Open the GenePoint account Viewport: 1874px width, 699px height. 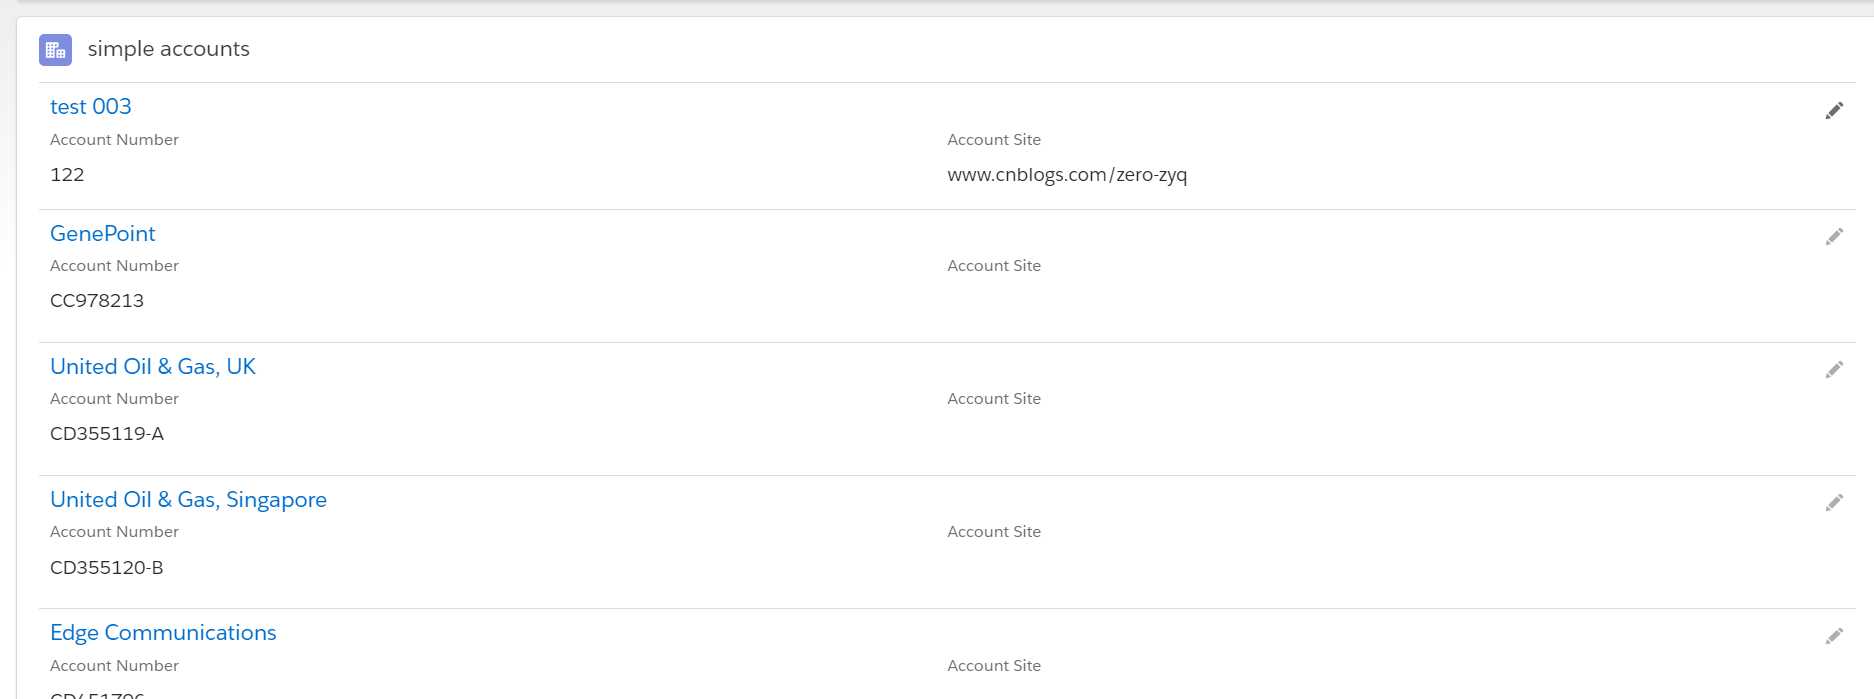click(103, 233)
